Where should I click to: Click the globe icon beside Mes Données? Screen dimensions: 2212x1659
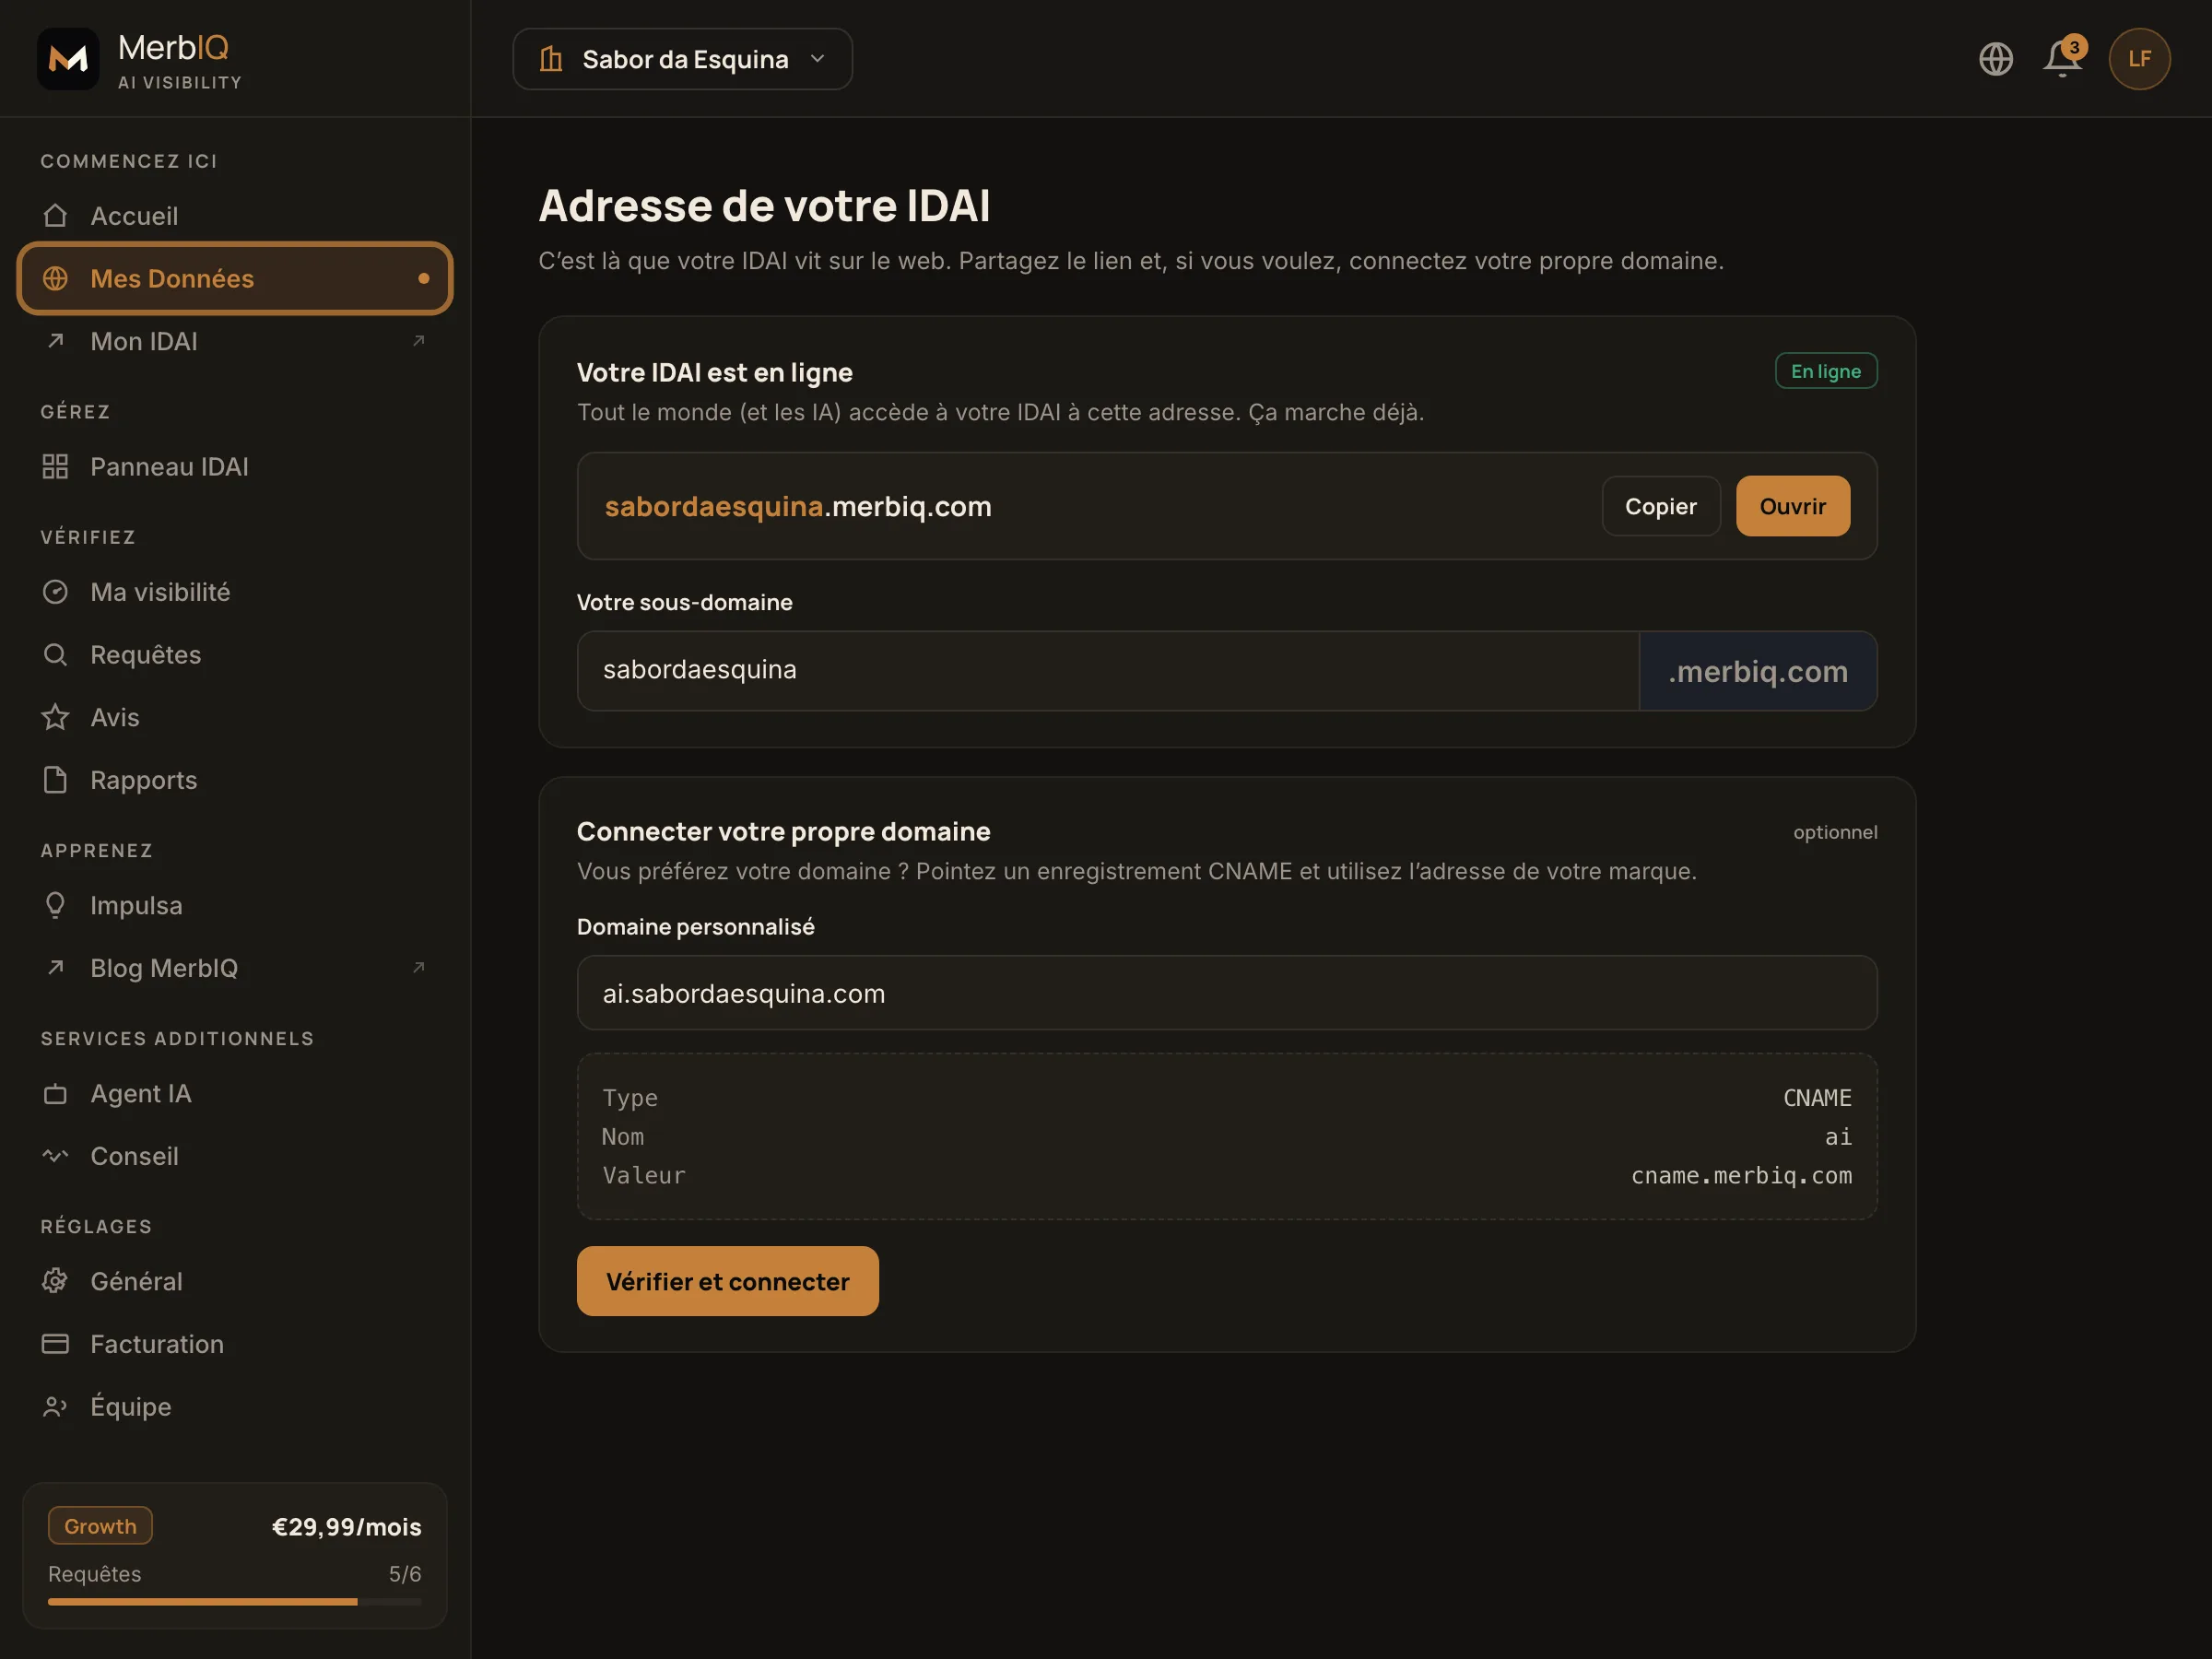click(55, 278)
